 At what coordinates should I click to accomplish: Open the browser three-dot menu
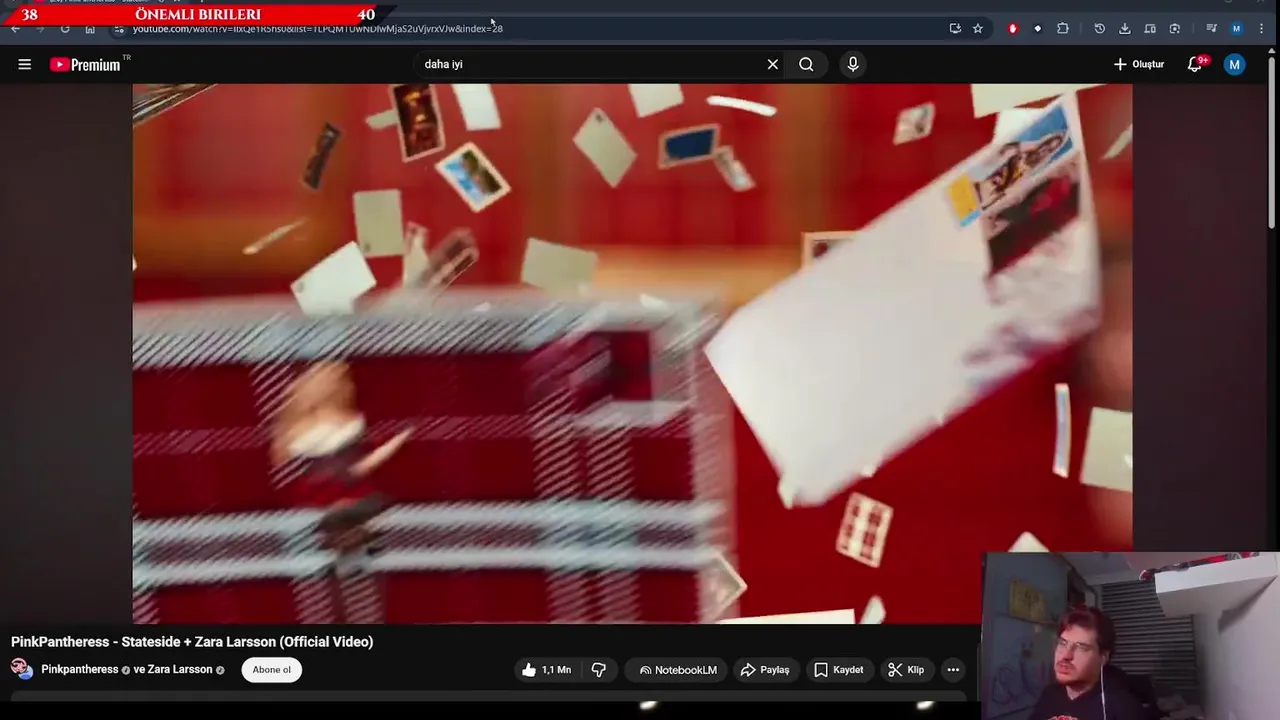click(x=1262, y=29)
